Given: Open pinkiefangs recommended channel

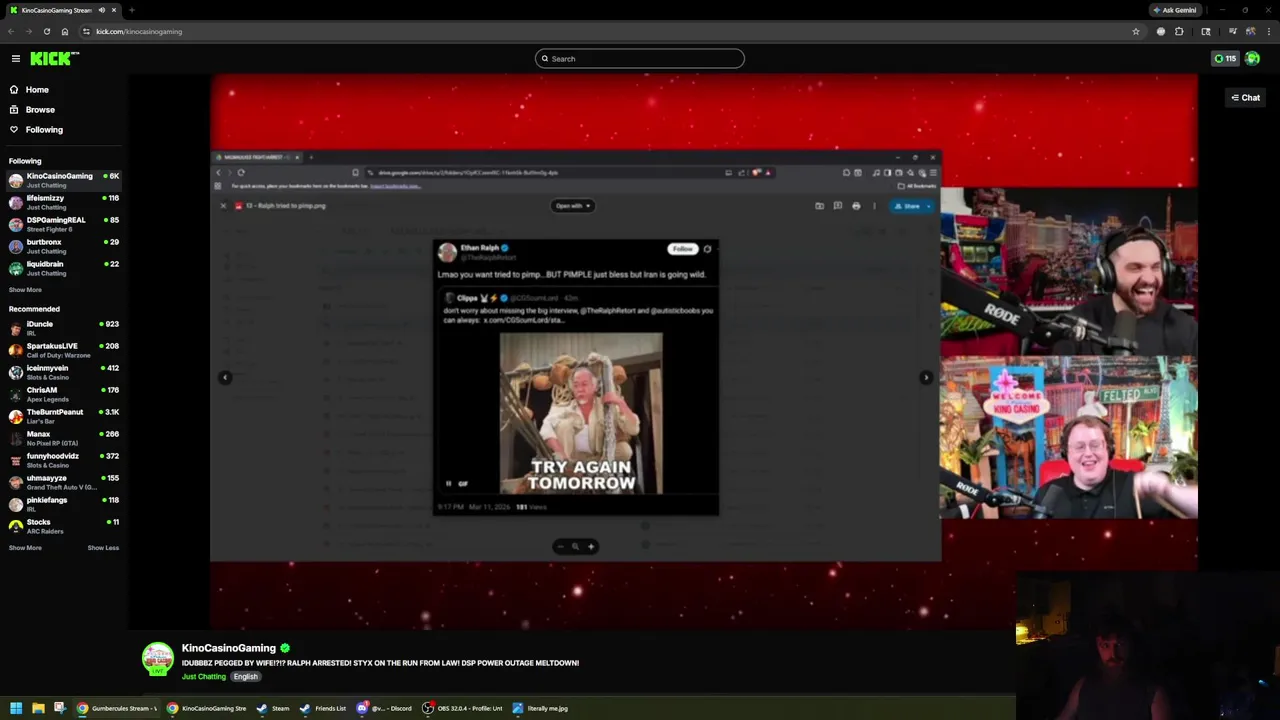Looking at the screenshot, I should 63,504.
